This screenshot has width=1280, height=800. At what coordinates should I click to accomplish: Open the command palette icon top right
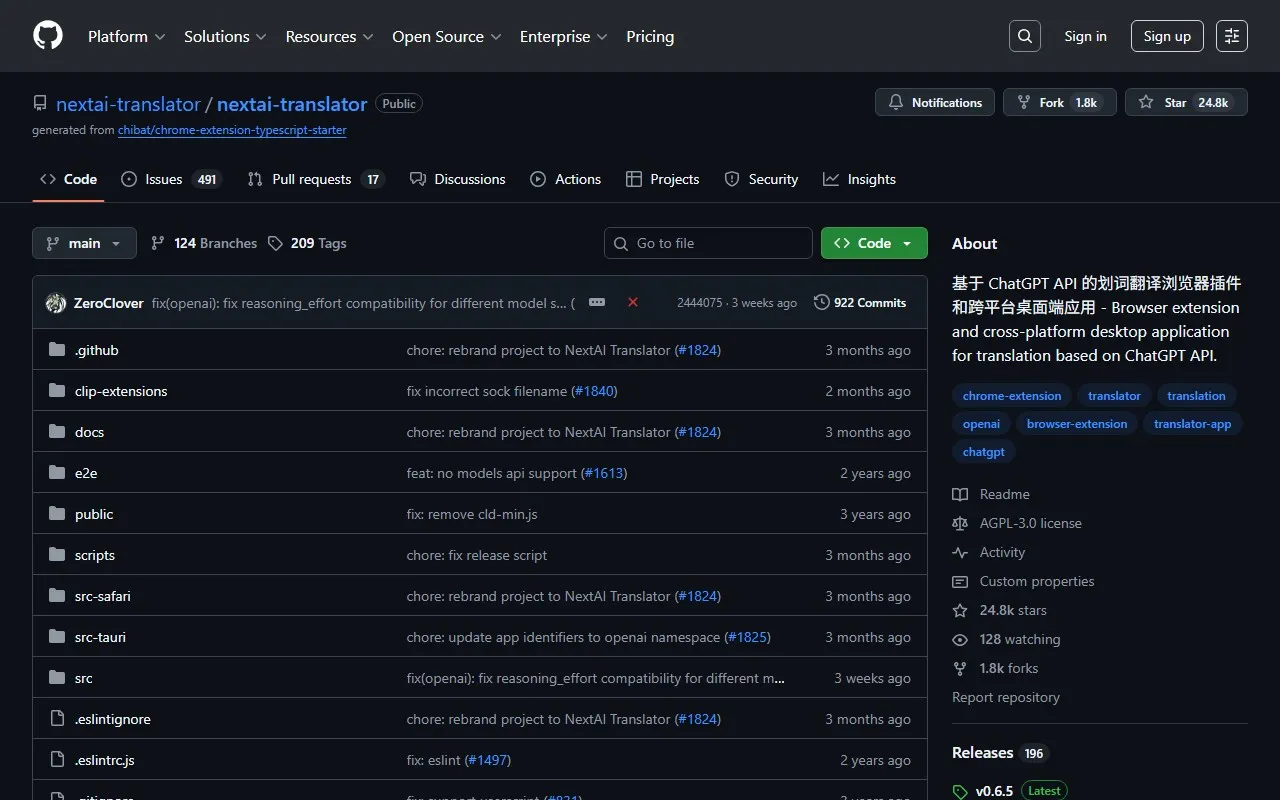point(1231,35)
